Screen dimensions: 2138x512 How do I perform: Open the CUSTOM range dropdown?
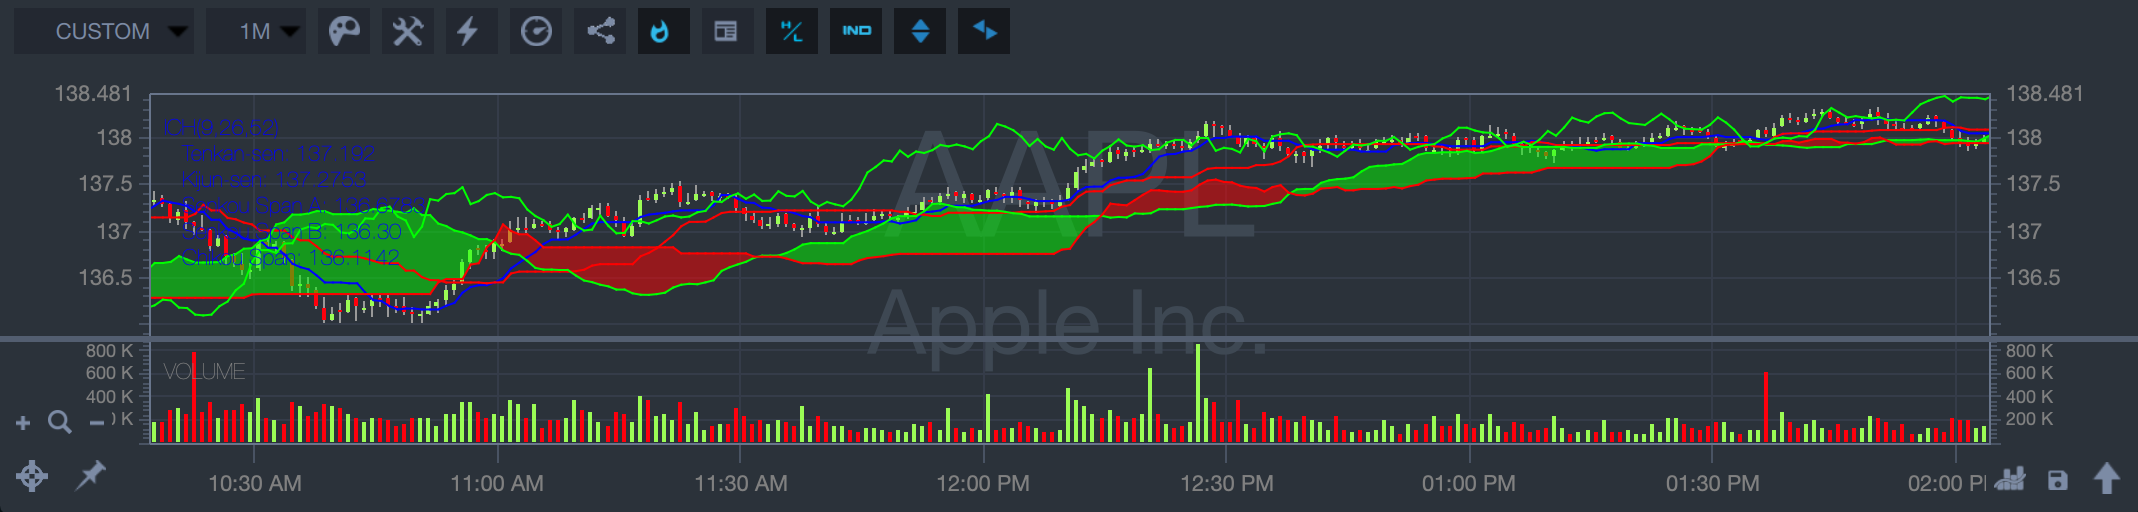click(104, 32)
